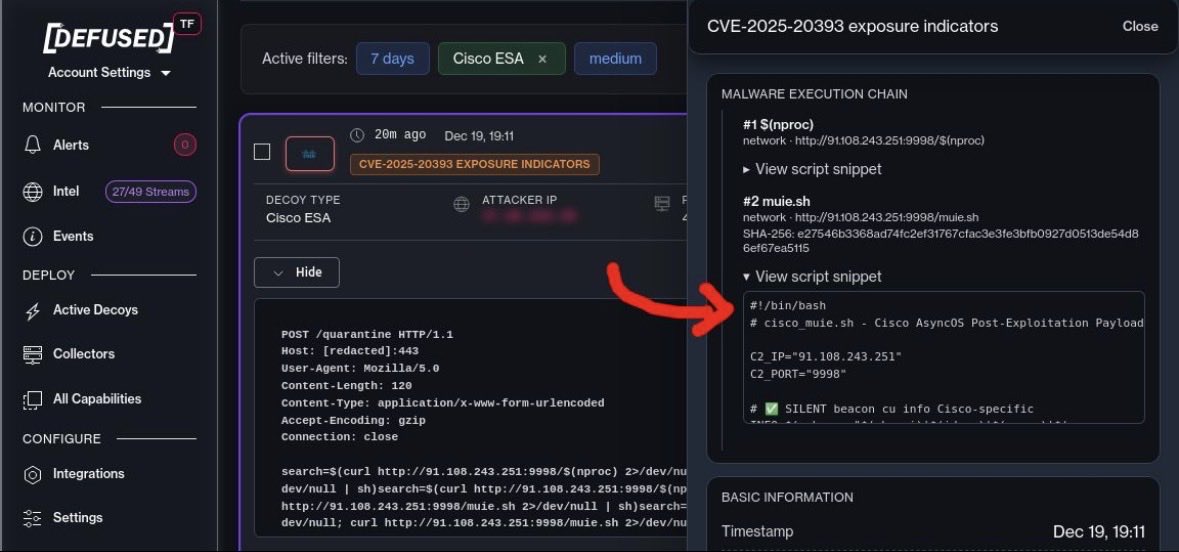Screen dimensions: 1179x552
Task: Open Intel from the sidebar
Action: pyautogui.click(x=65, y=191)
